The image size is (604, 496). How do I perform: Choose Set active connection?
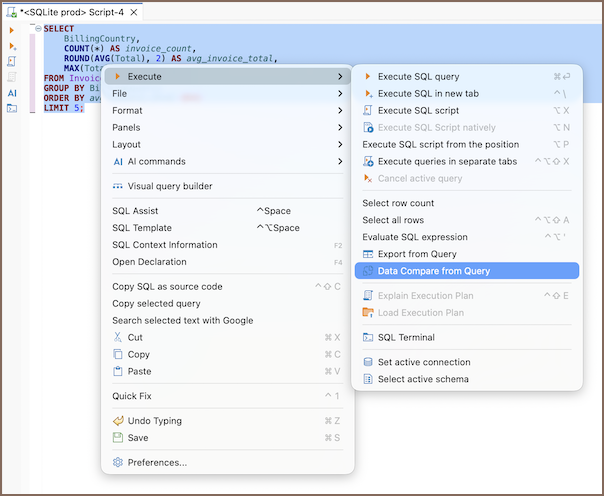tap(423, 362)
